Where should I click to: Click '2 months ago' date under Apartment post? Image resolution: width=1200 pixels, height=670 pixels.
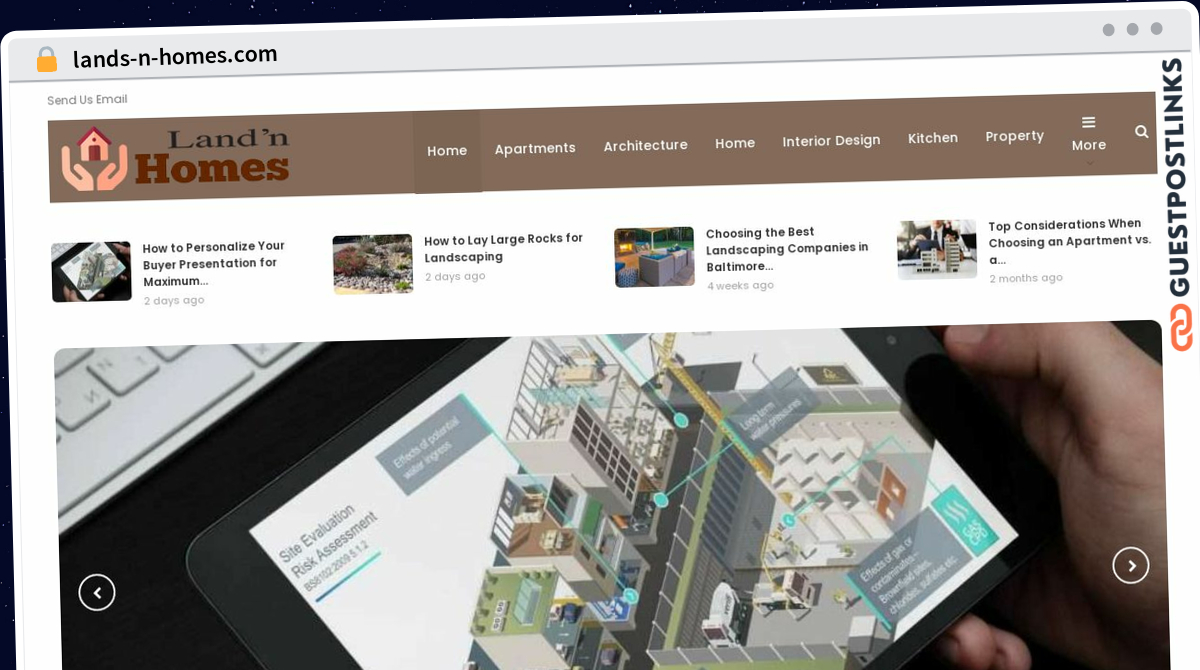[x=1026, y=278]
